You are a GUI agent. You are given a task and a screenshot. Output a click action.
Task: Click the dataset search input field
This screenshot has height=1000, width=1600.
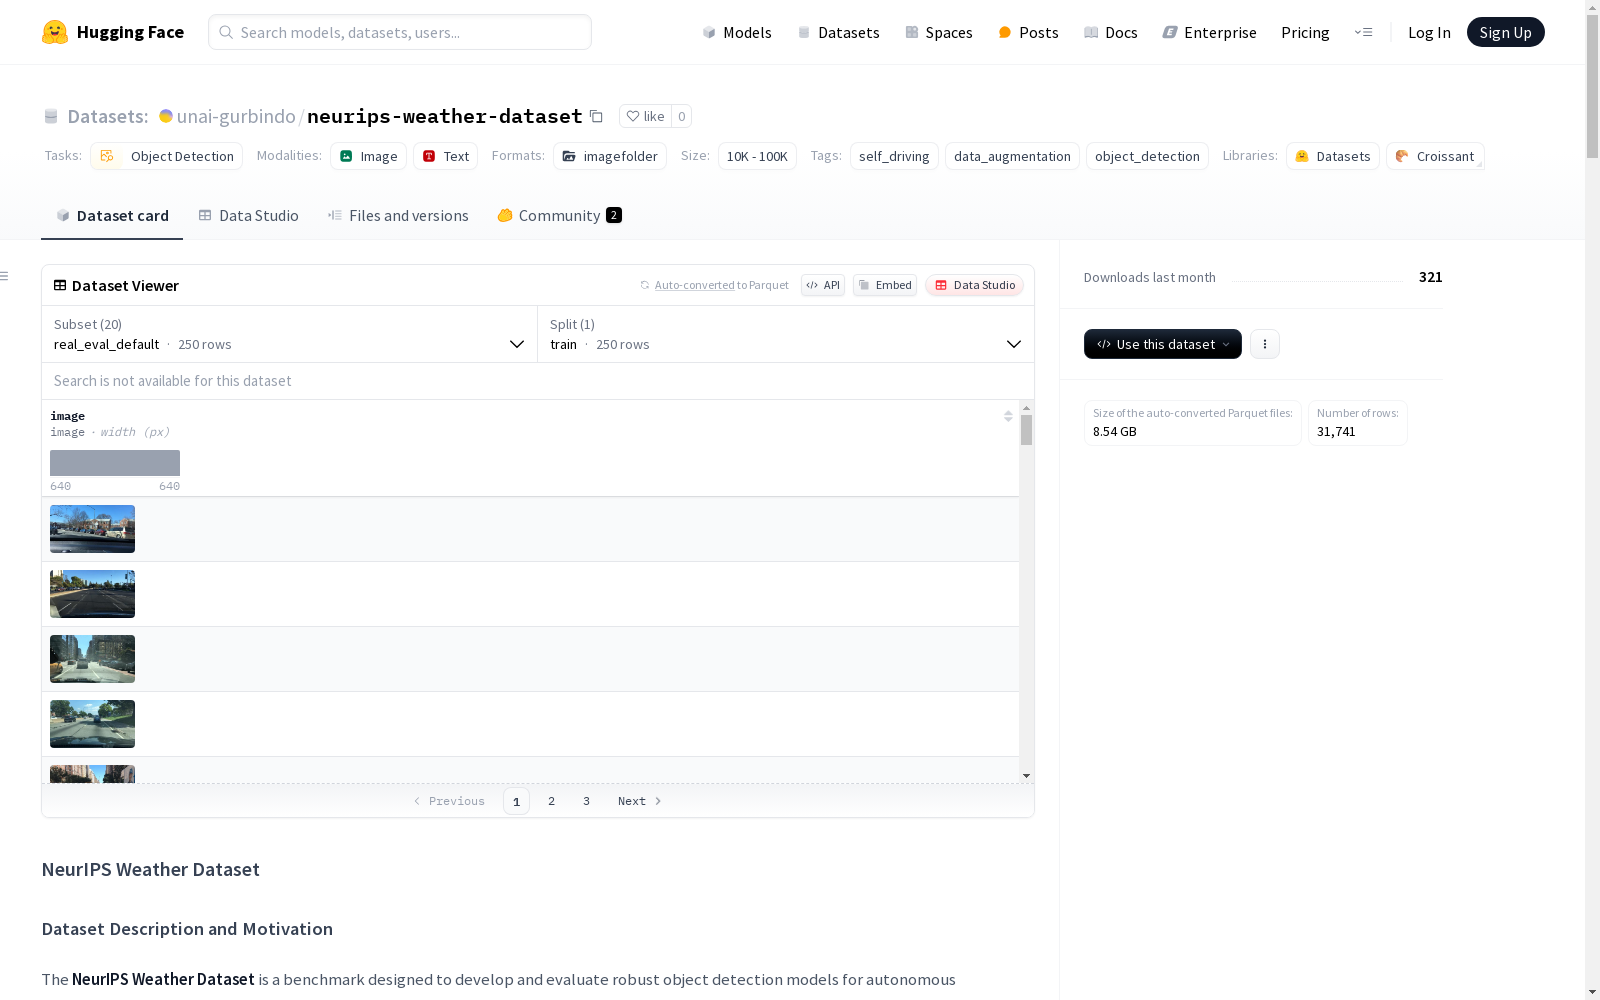pyautogui.click(x=400, y=32)
